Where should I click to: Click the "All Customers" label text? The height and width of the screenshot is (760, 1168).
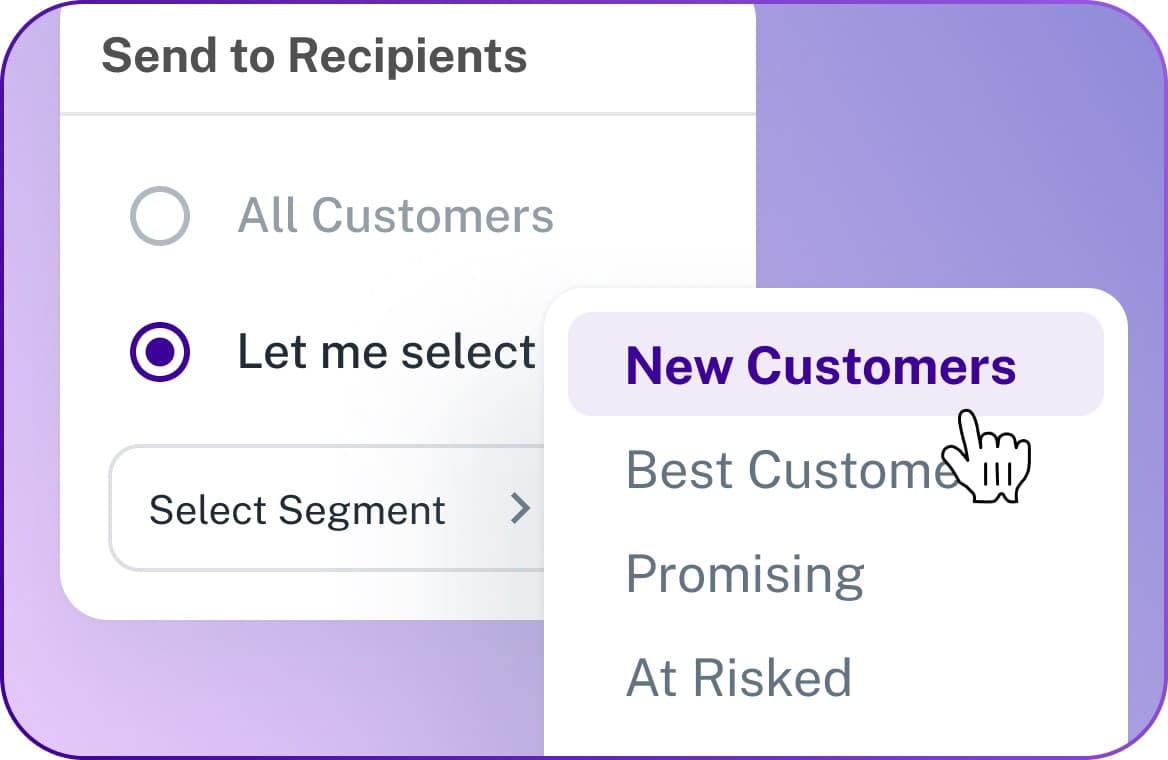click(x=395, y=216)
